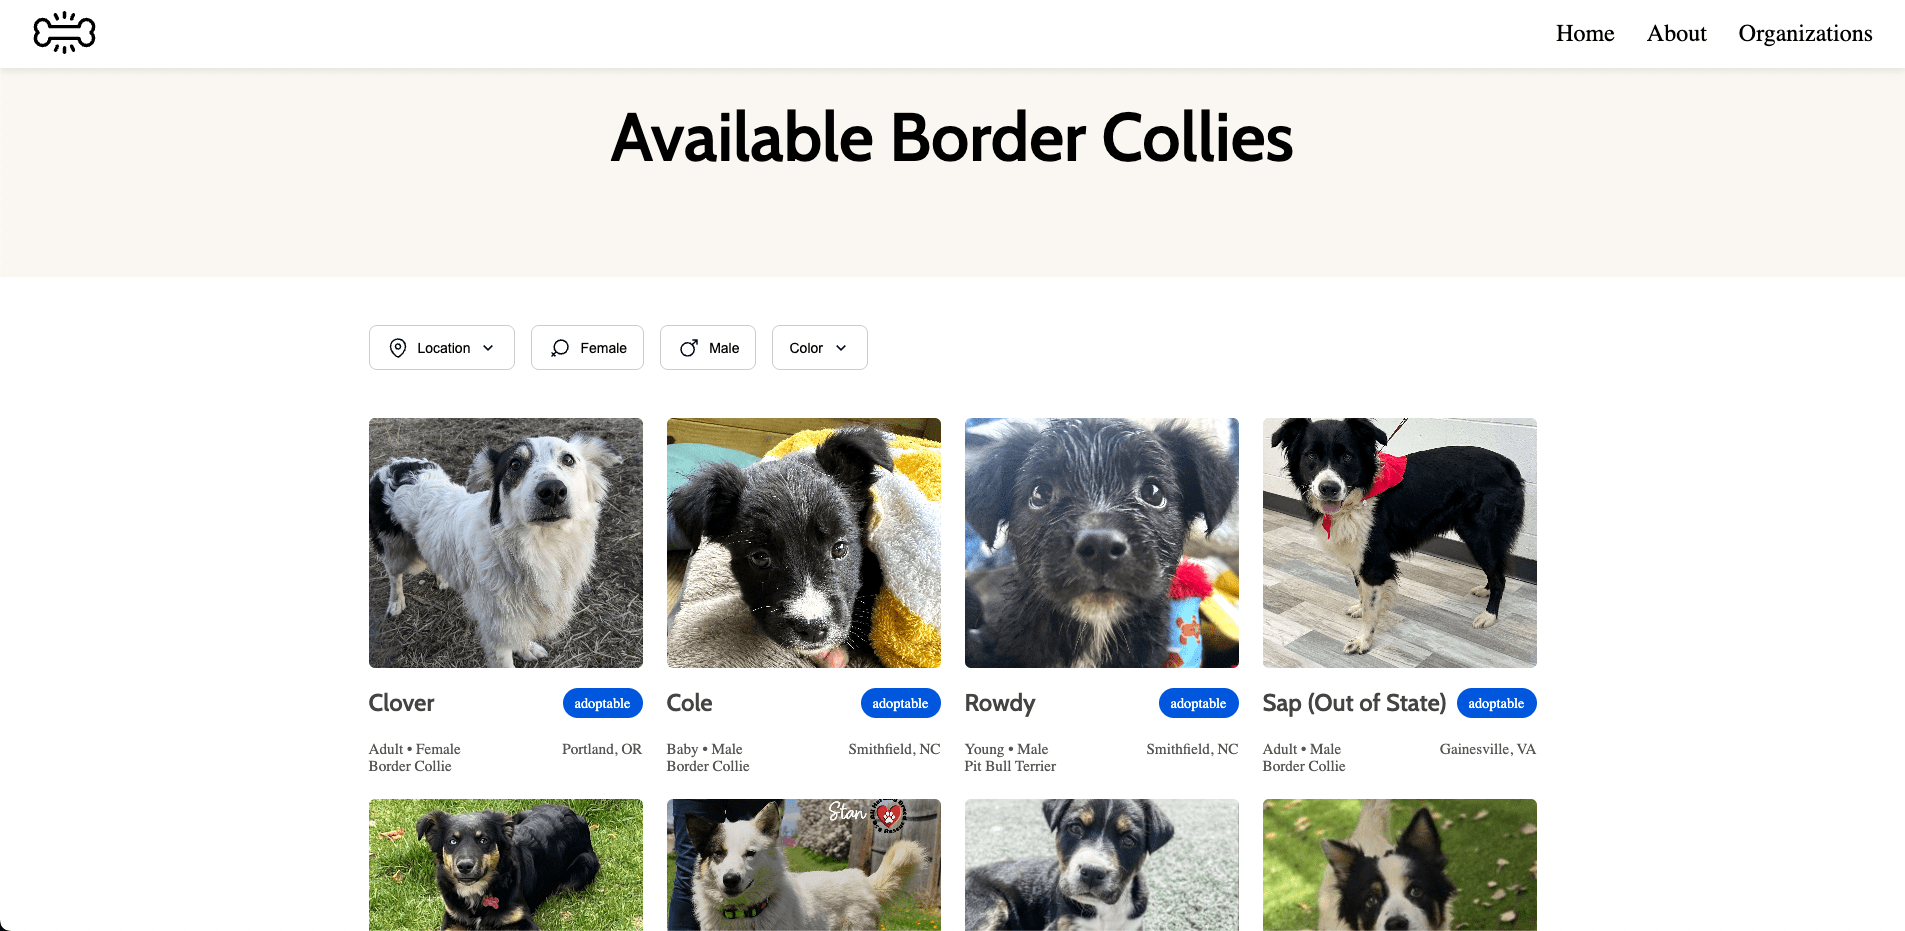This screenshot has width=1905, height=931.
Task: View Cole's puppy photo
Action: (804, 543)
